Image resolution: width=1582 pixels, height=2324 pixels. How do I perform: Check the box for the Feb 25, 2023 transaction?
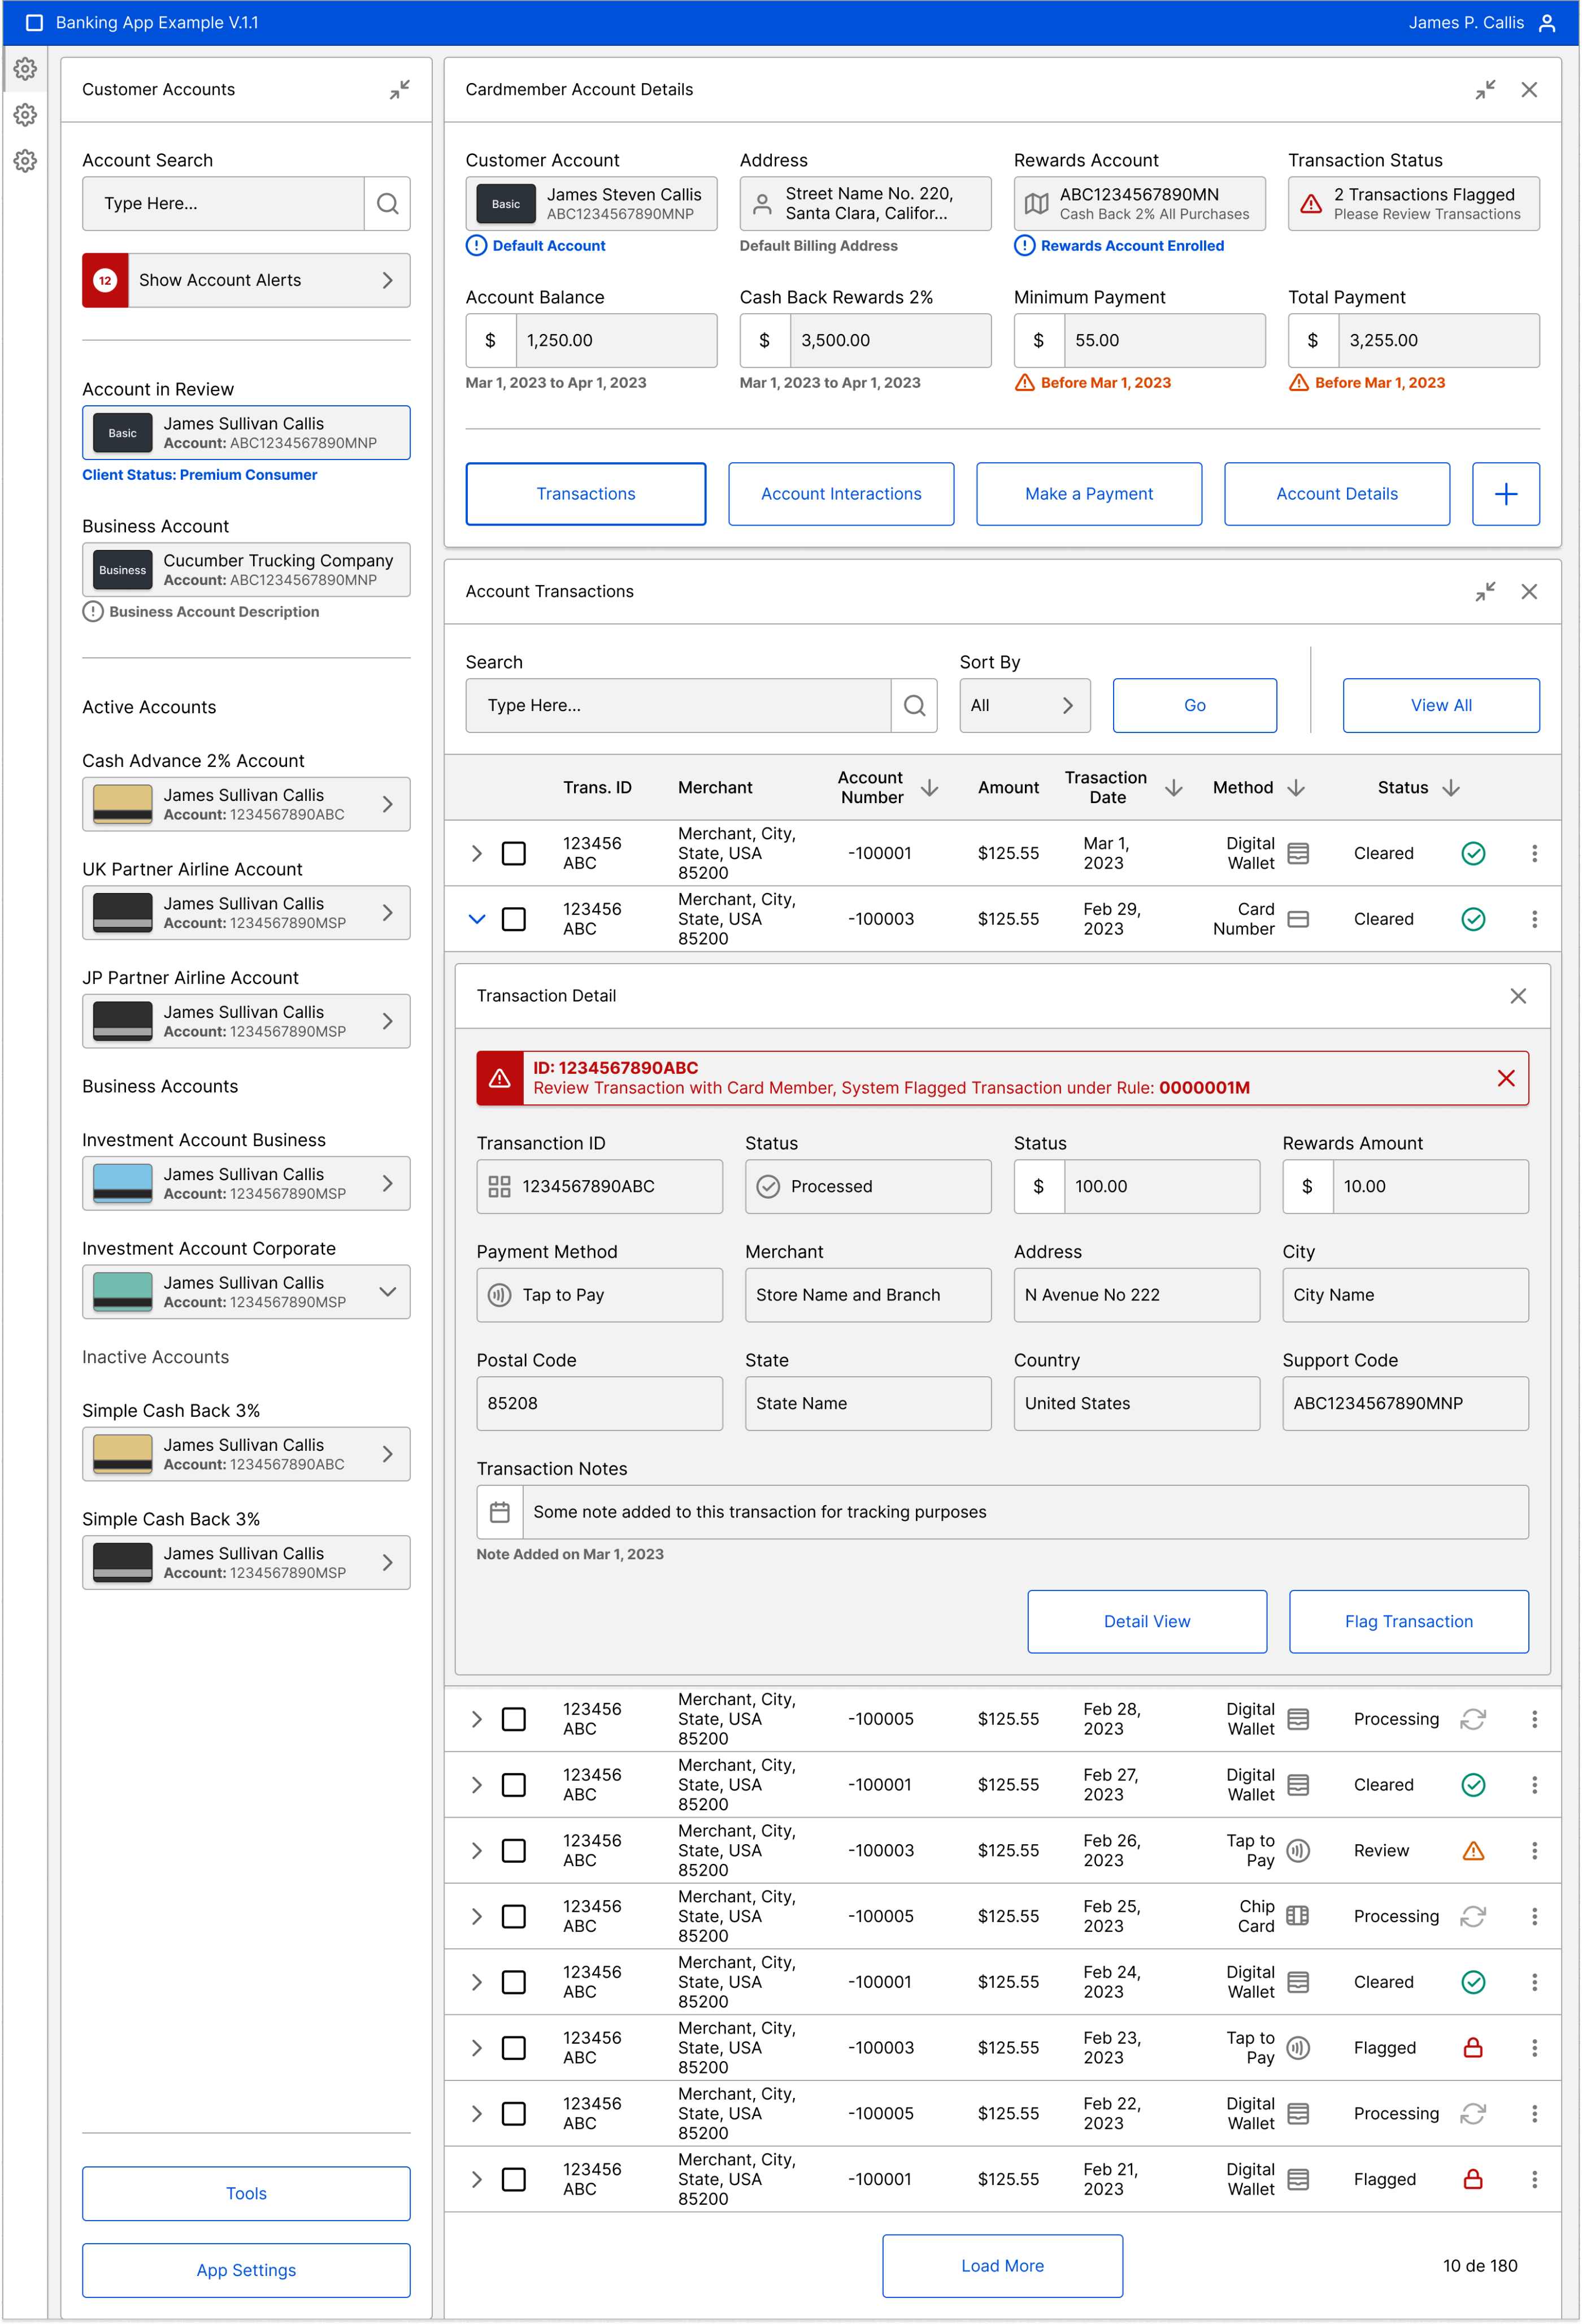[513, 1917]
